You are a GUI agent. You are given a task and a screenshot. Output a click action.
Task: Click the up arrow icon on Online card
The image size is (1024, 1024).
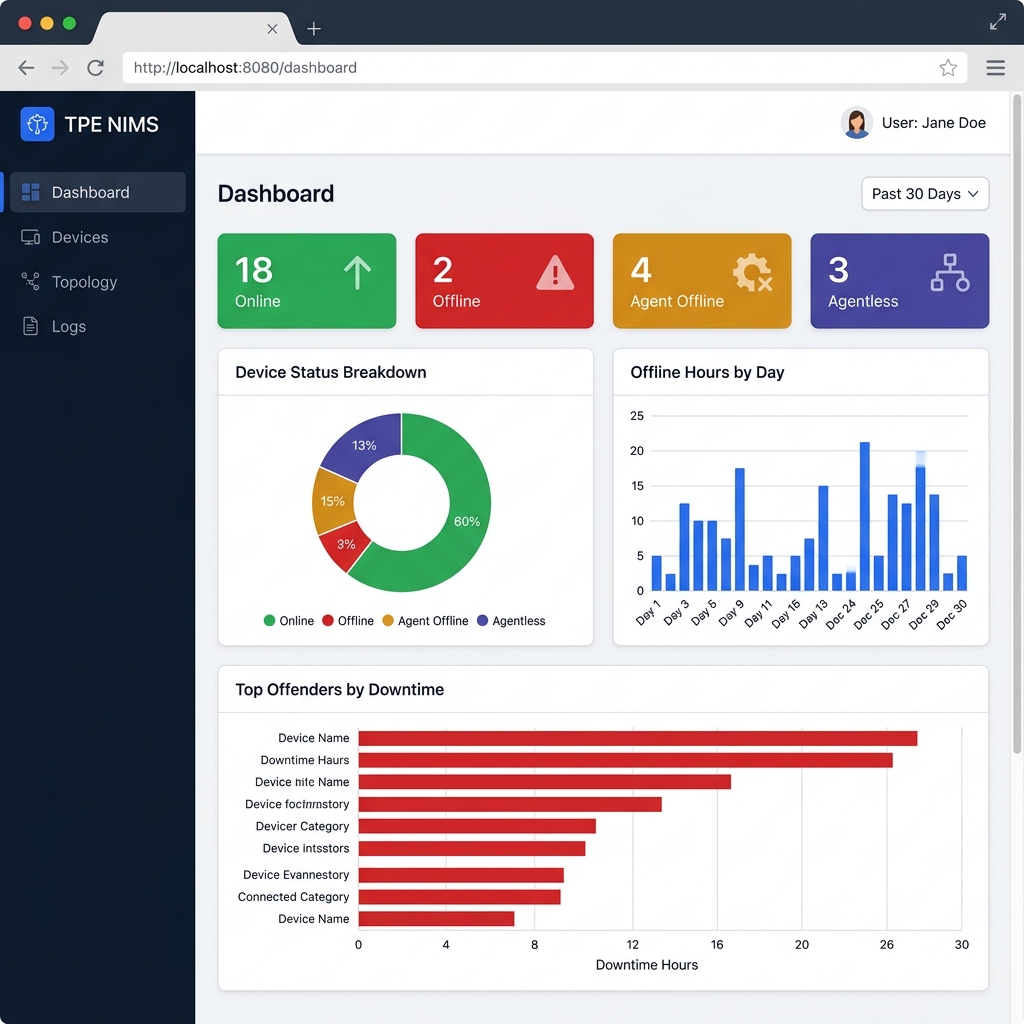coord(357,272)
